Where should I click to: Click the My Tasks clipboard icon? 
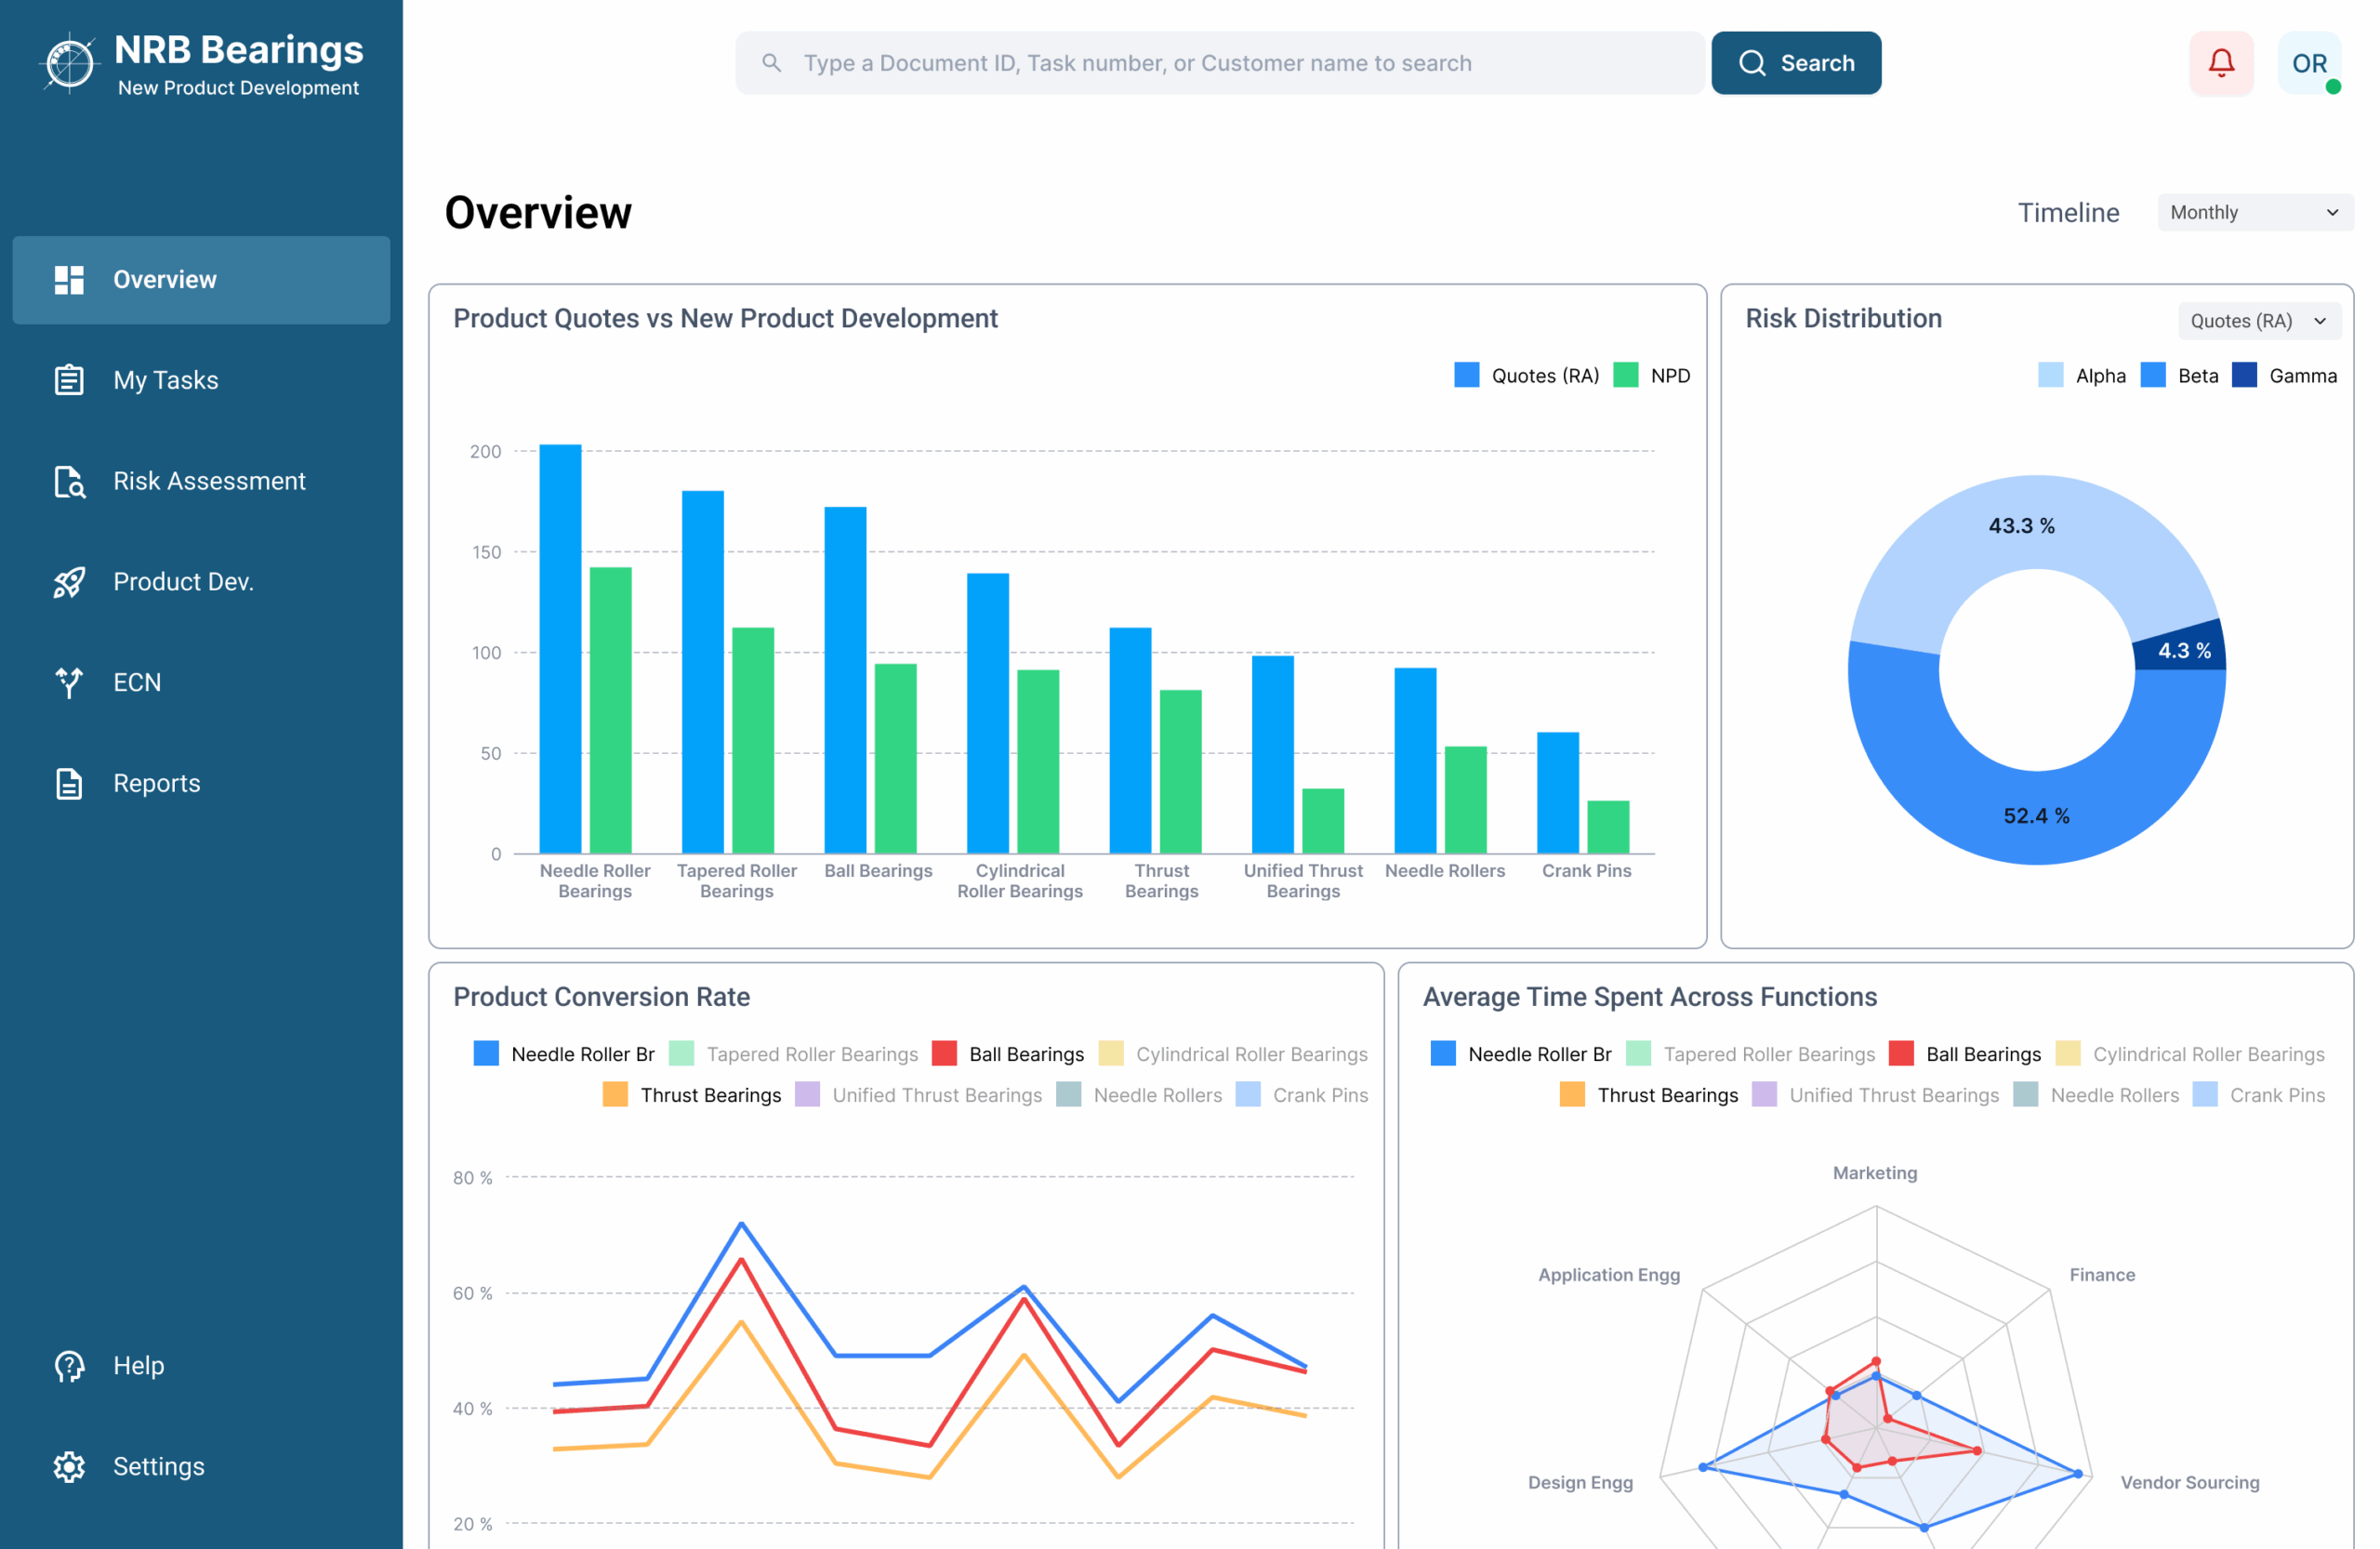click(x=69, y=380)
